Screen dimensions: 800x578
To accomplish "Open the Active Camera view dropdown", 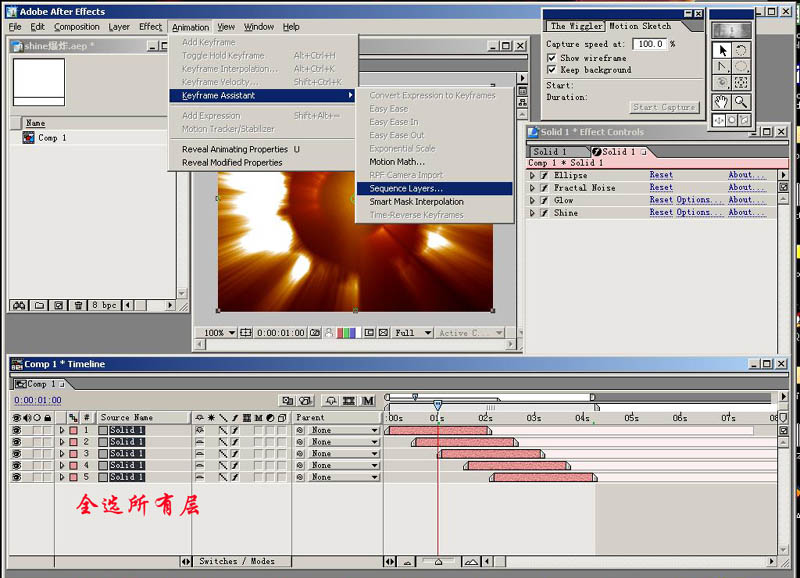I will 470,333.
